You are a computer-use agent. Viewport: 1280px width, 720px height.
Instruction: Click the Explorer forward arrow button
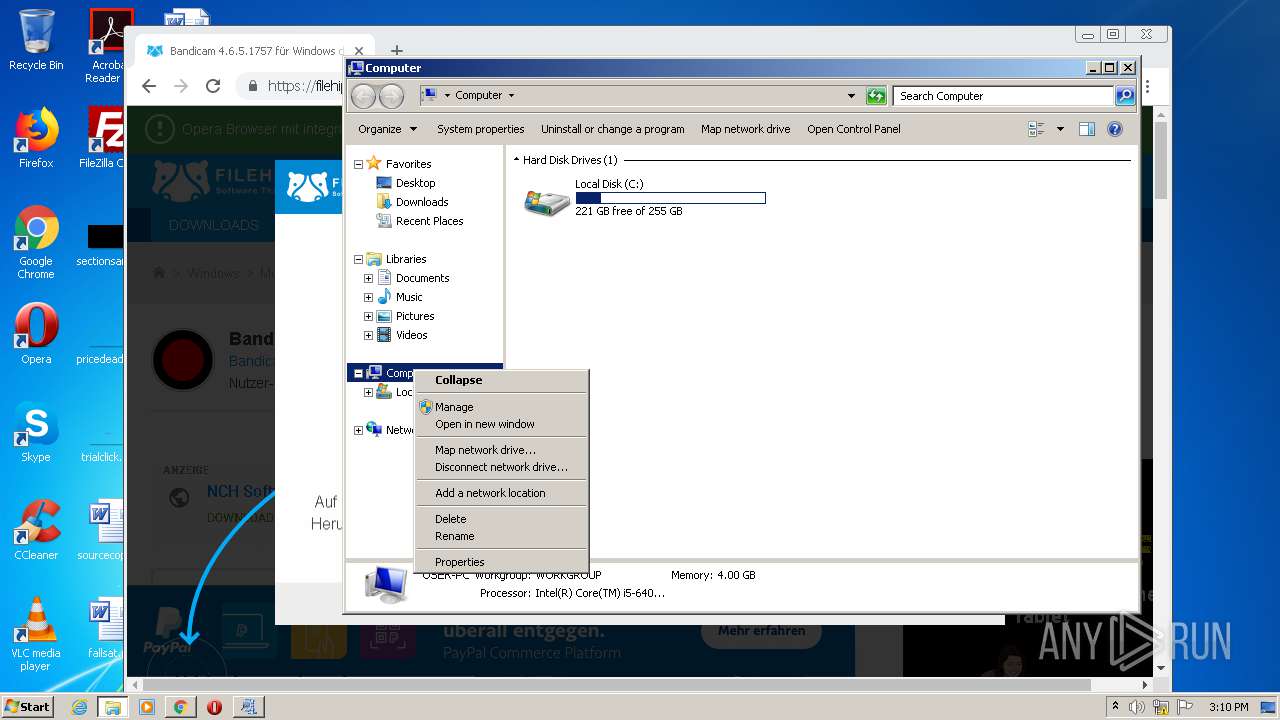pyautogui.click(x=391, y=96)
